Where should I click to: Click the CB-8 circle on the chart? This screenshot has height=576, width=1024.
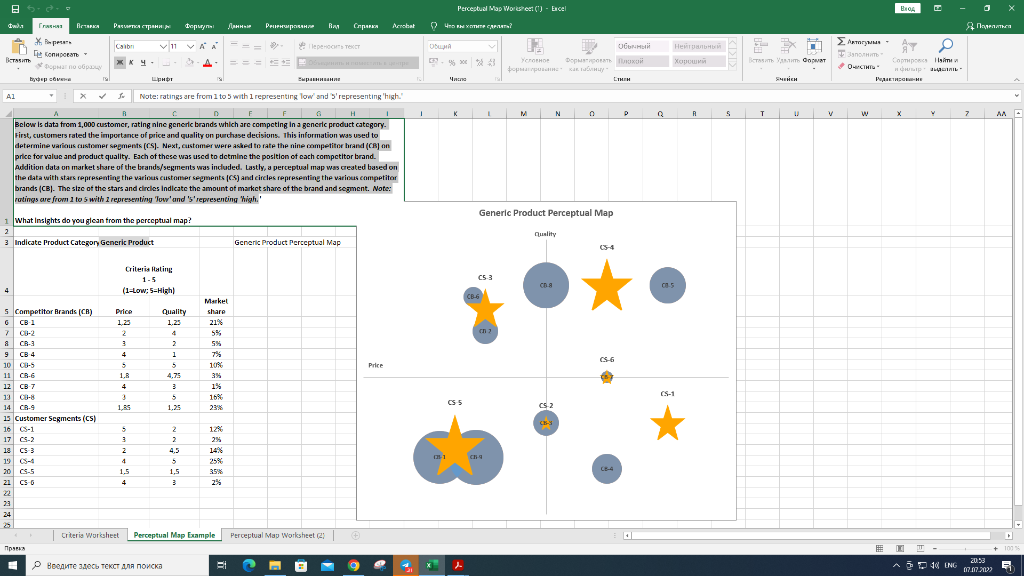(x=546, y=285)
